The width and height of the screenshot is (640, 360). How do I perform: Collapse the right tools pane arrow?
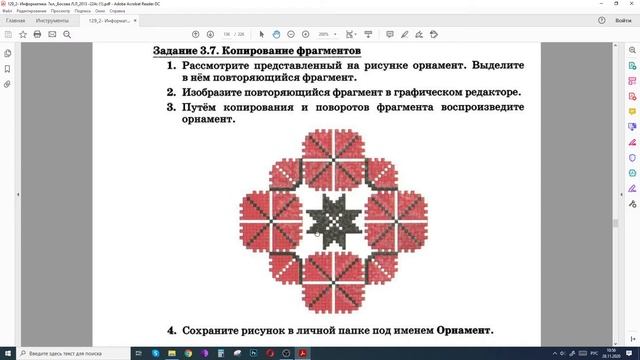(621, 195)
